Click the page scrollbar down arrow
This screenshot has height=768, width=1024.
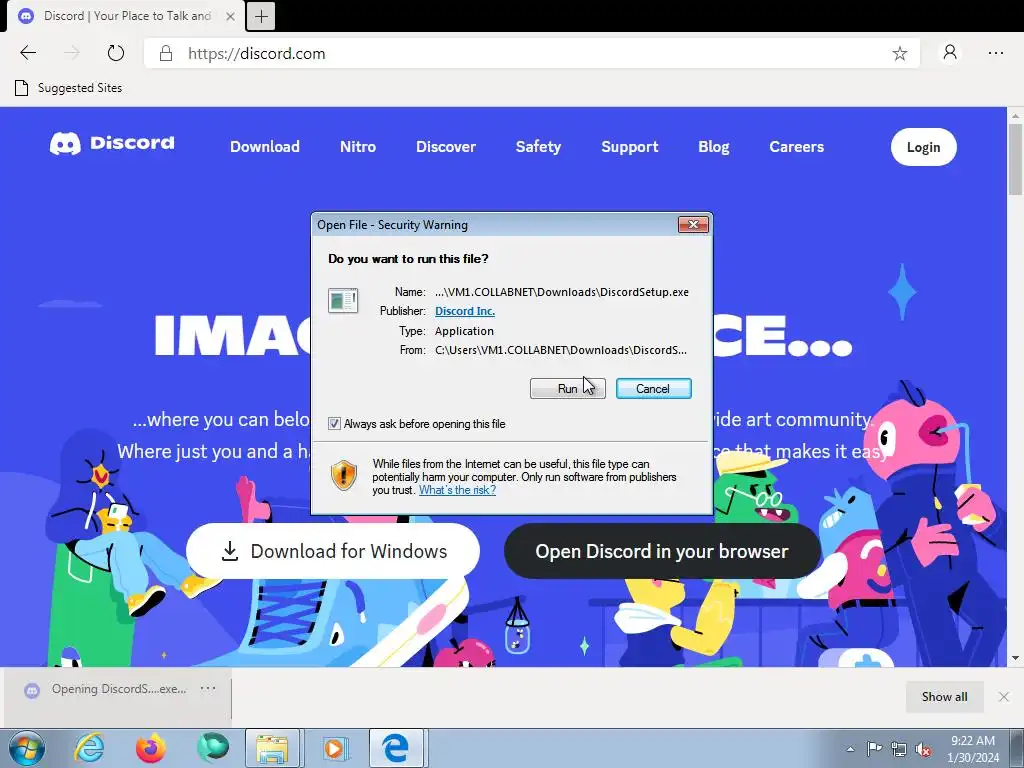point(1015,658)
